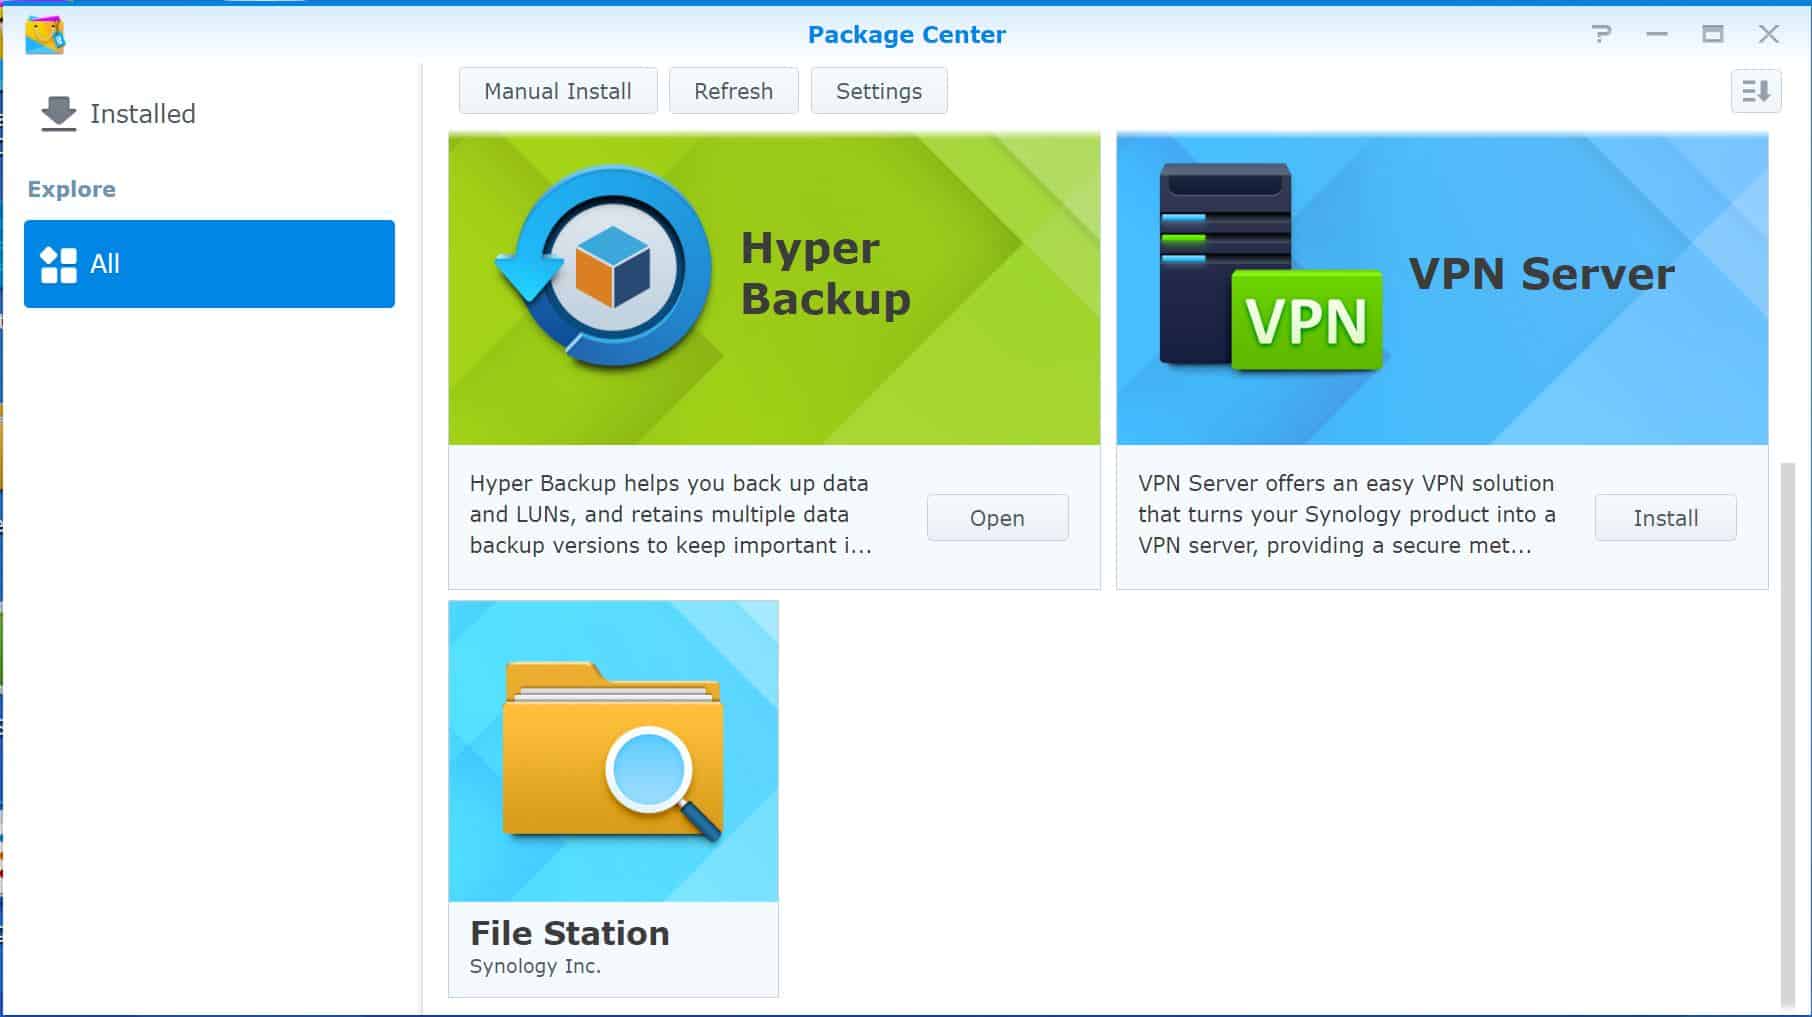Click the VPN Server description text
This screenshot has height=1017, width=1812.
click(1346, 514)
